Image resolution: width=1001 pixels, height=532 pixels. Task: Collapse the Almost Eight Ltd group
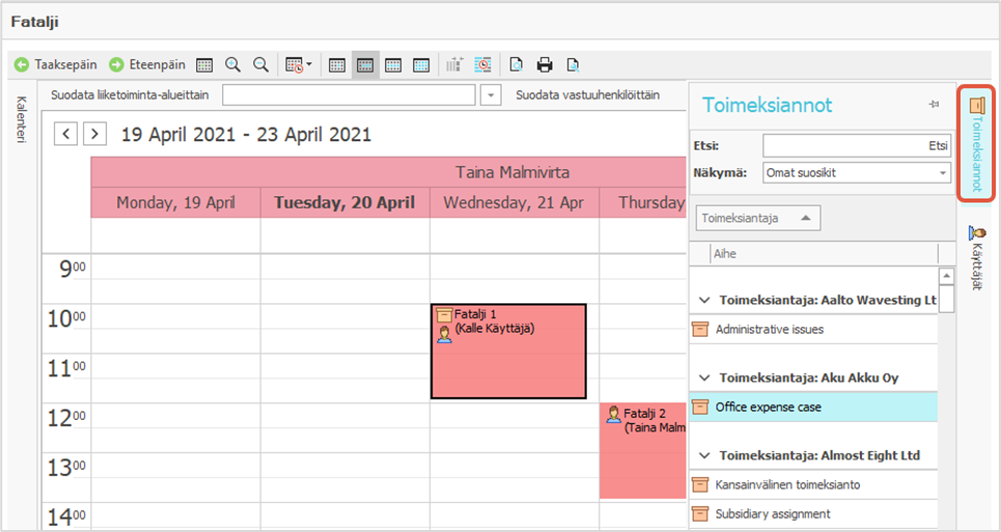click(x=706, y=455)
